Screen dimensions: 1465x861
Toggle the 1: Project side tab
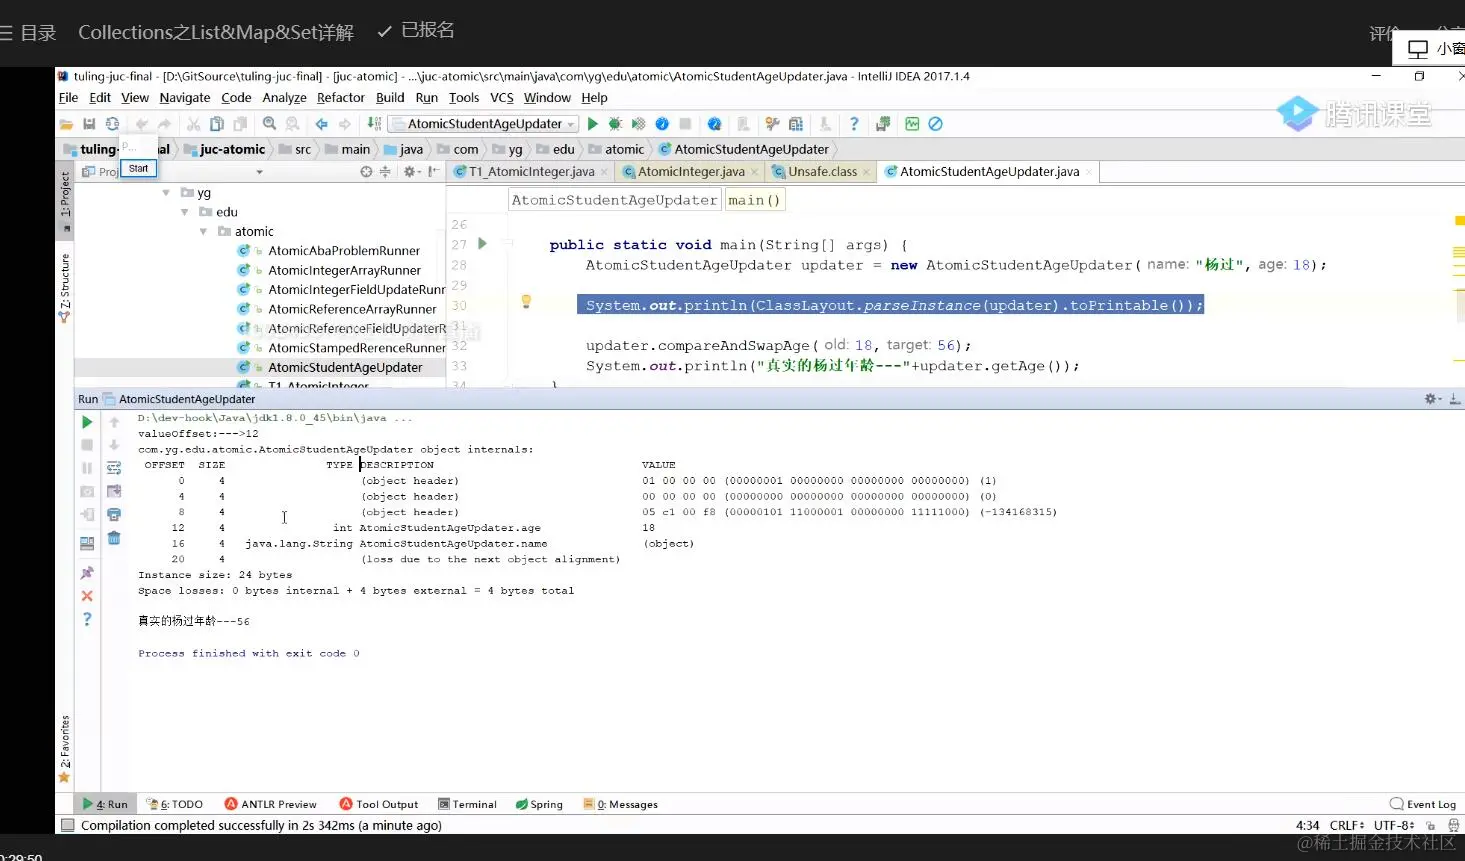pos(65,200)
